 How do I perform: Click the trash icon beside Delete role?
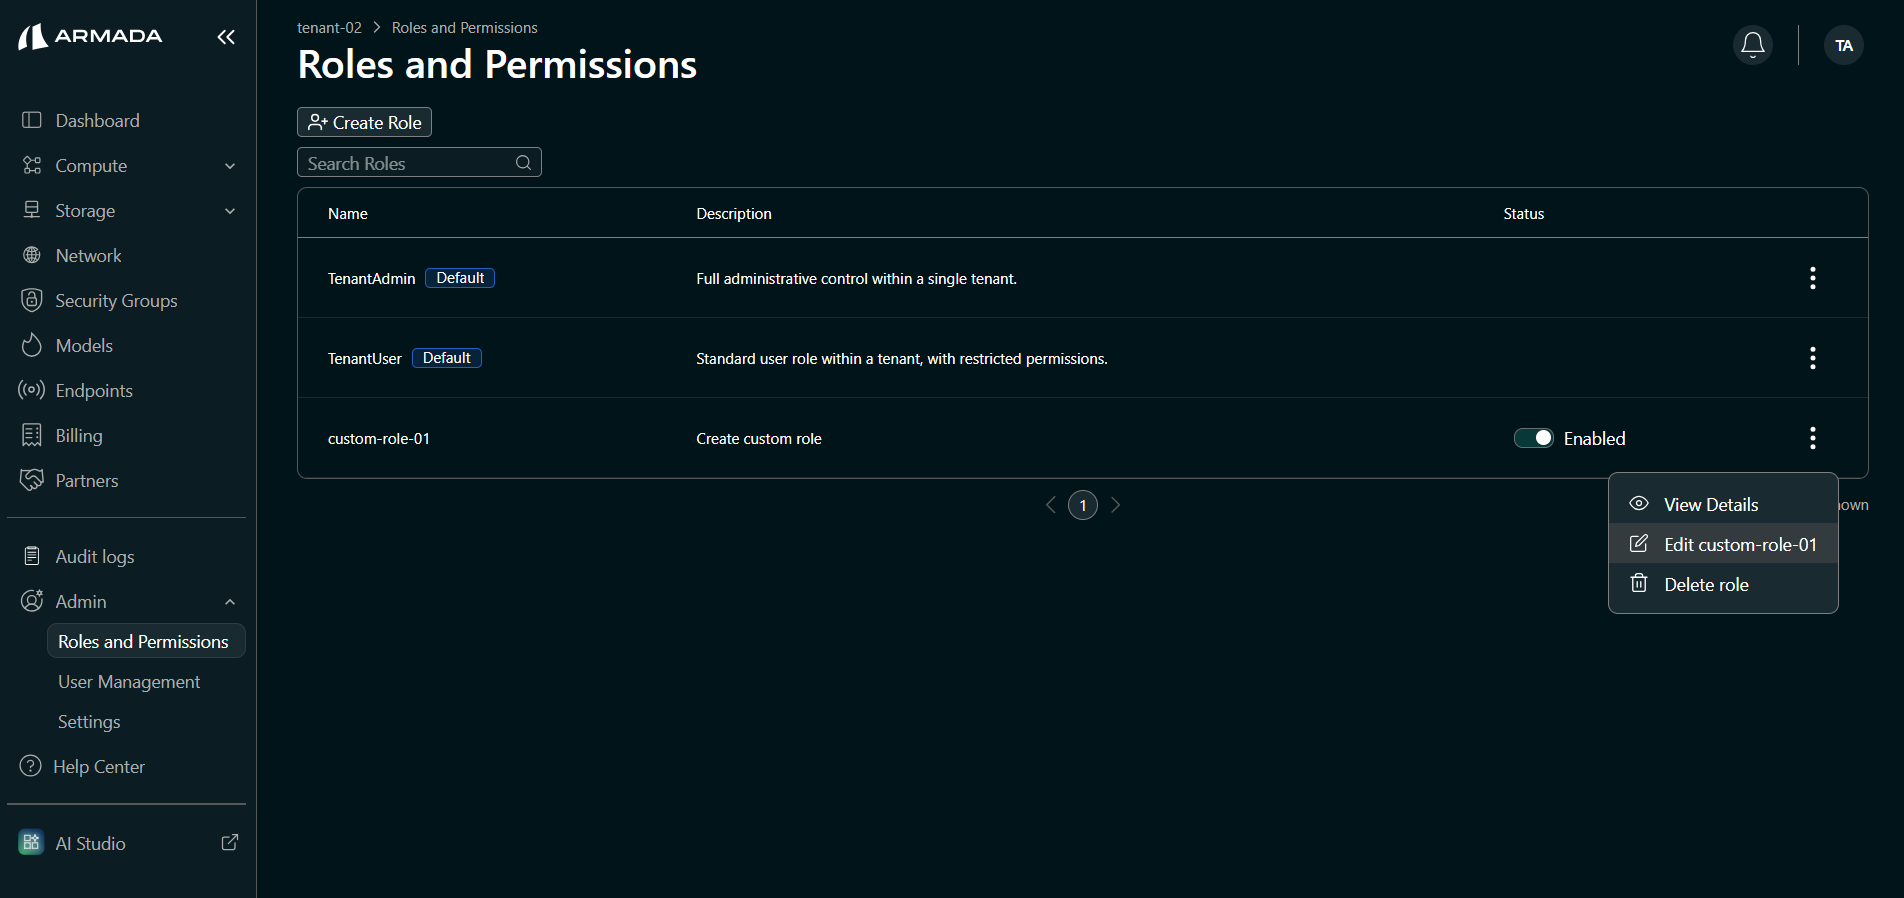[1639, 583]
